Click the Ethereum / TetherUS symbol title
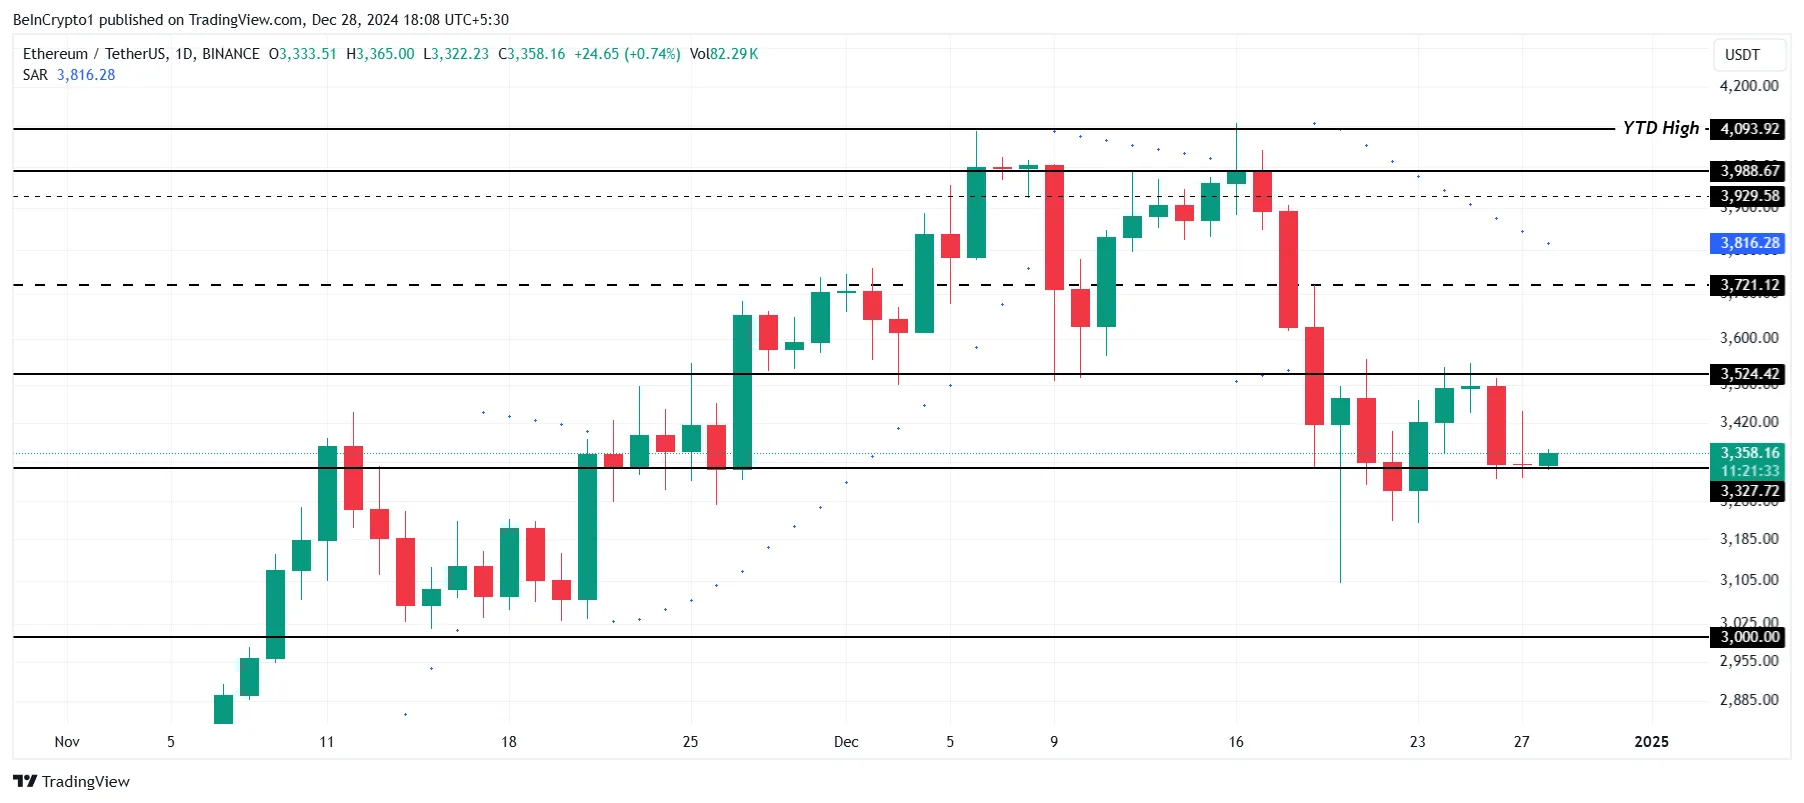 [94, 54]
